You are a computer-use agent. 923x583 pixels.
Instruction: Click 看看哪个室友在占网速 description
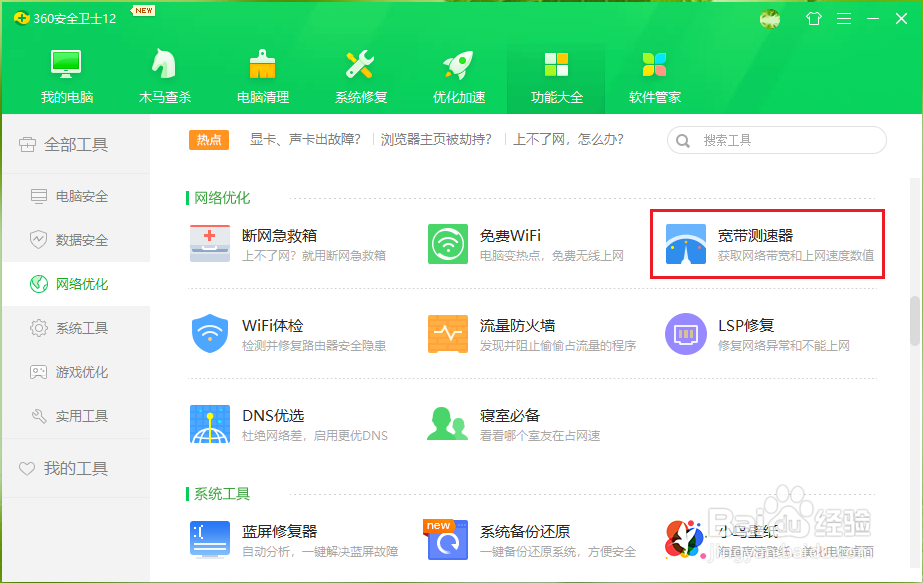[x=540, y=436]
